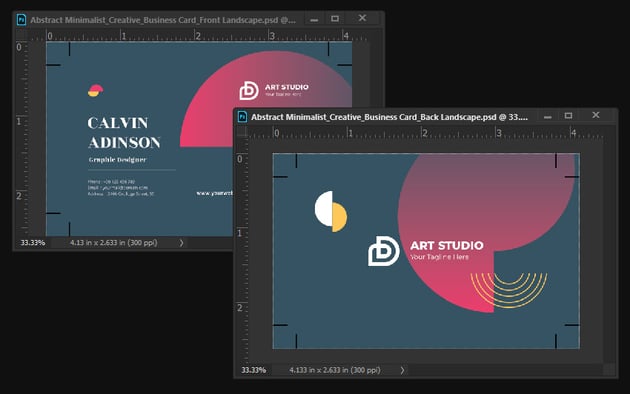
Task: Click the horizontal ruler in Front Landscape window
Action: 198,36
